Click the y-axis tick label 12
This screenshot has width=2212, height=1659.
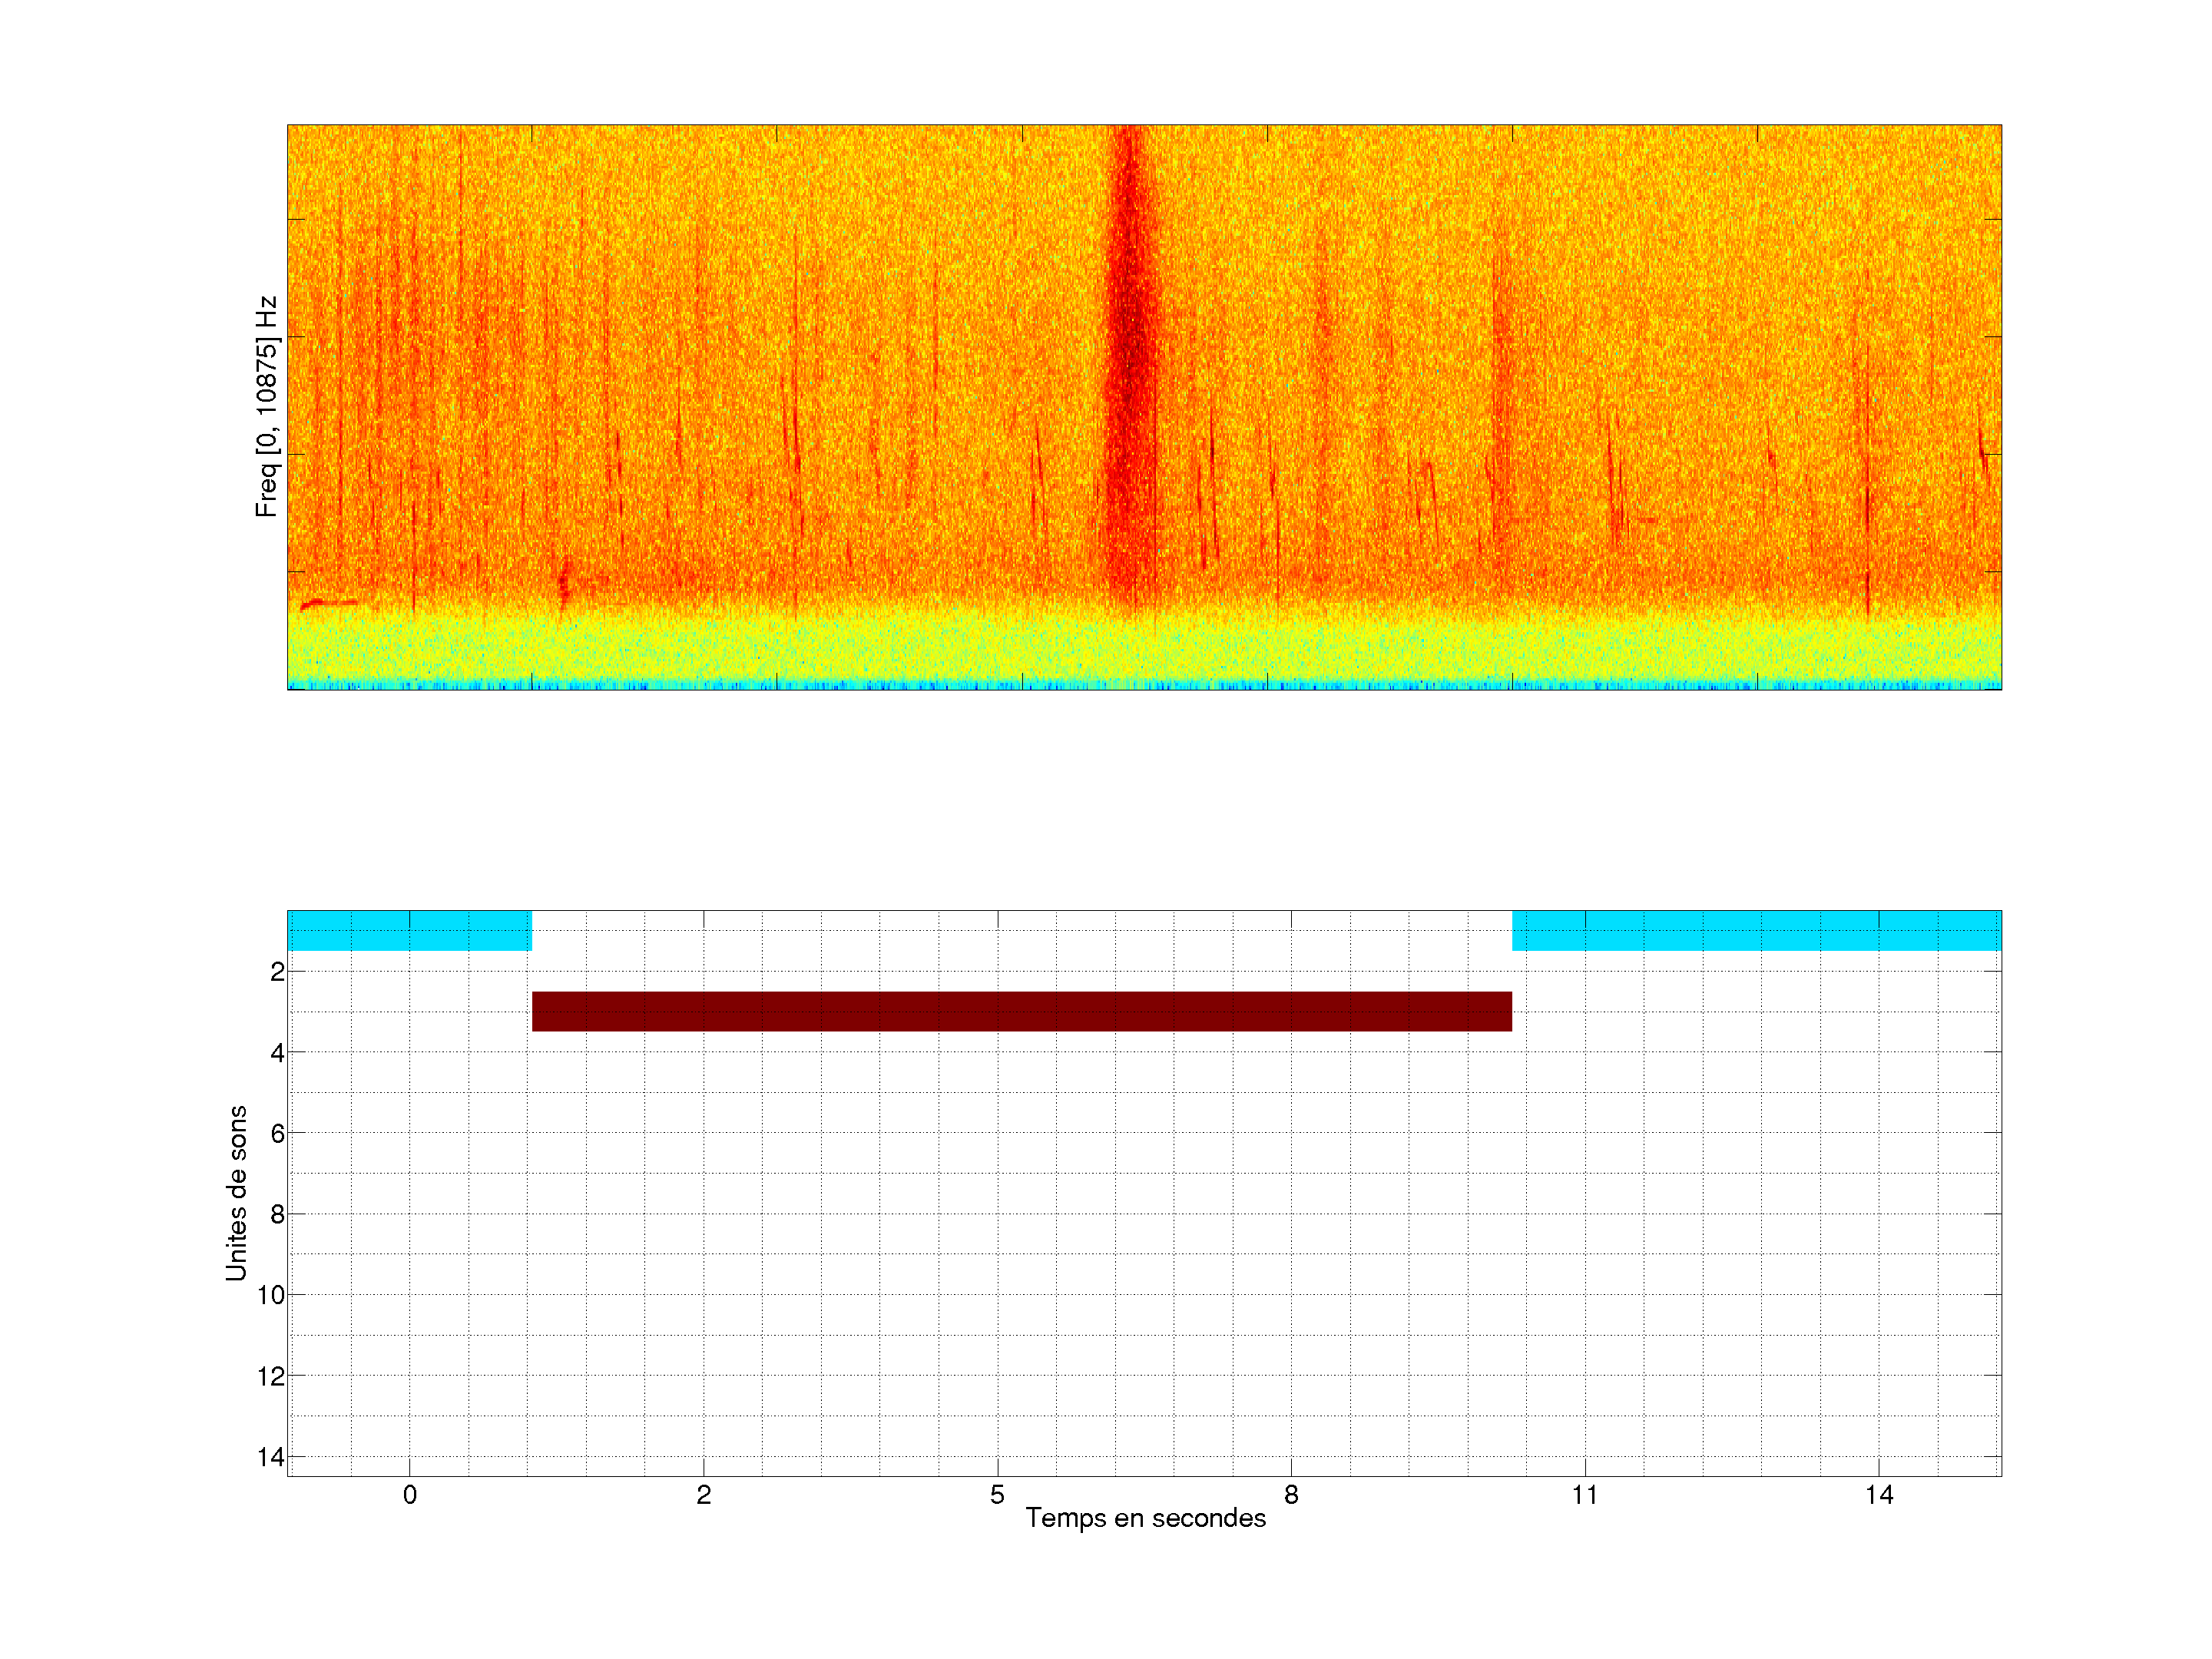(271, 1376)
